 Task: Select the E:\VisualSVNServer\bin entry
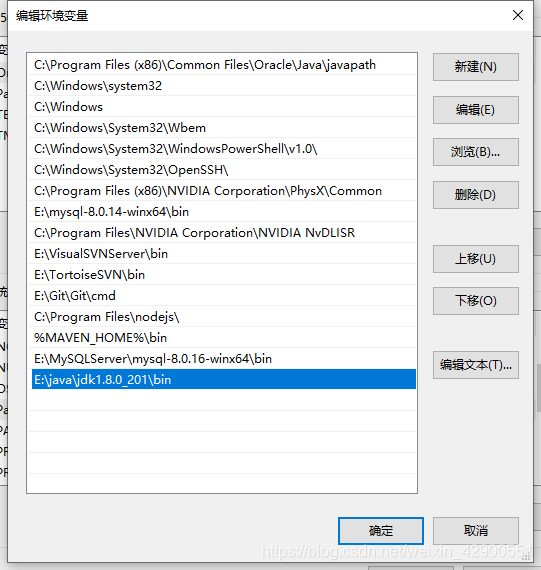[222, 254]
